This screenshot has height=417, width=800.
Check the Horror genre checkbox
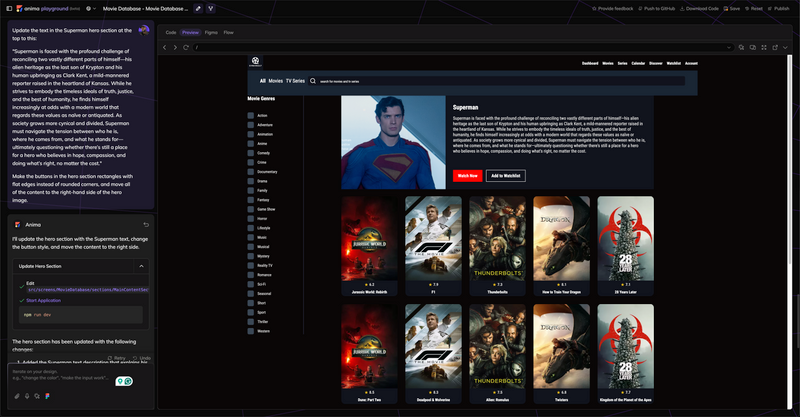(251, 218)
